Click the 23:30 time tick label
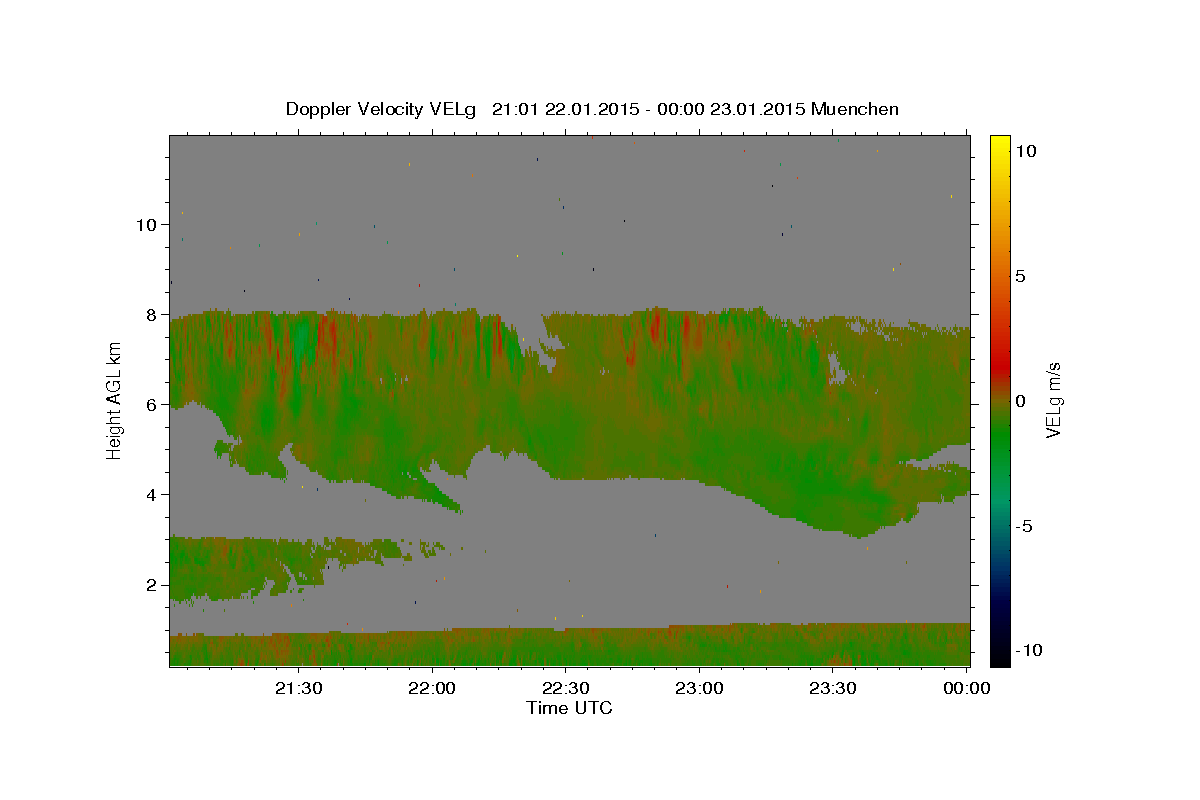Screen dimensions: 1200x800 pyautogui.click(x=832, y=688)
